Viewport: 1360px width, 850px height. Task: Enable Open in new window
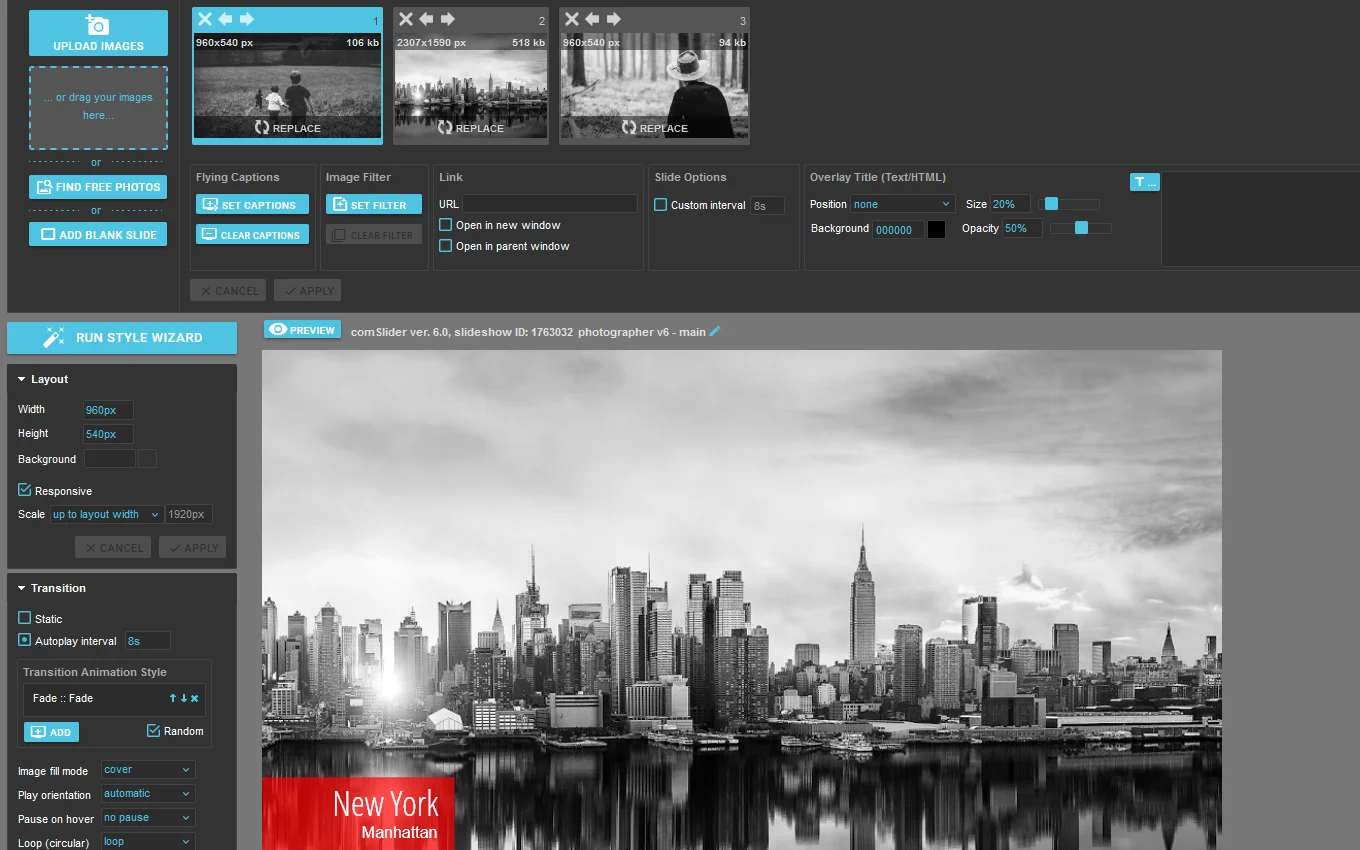pyautogui.click(x=446, y=225)
